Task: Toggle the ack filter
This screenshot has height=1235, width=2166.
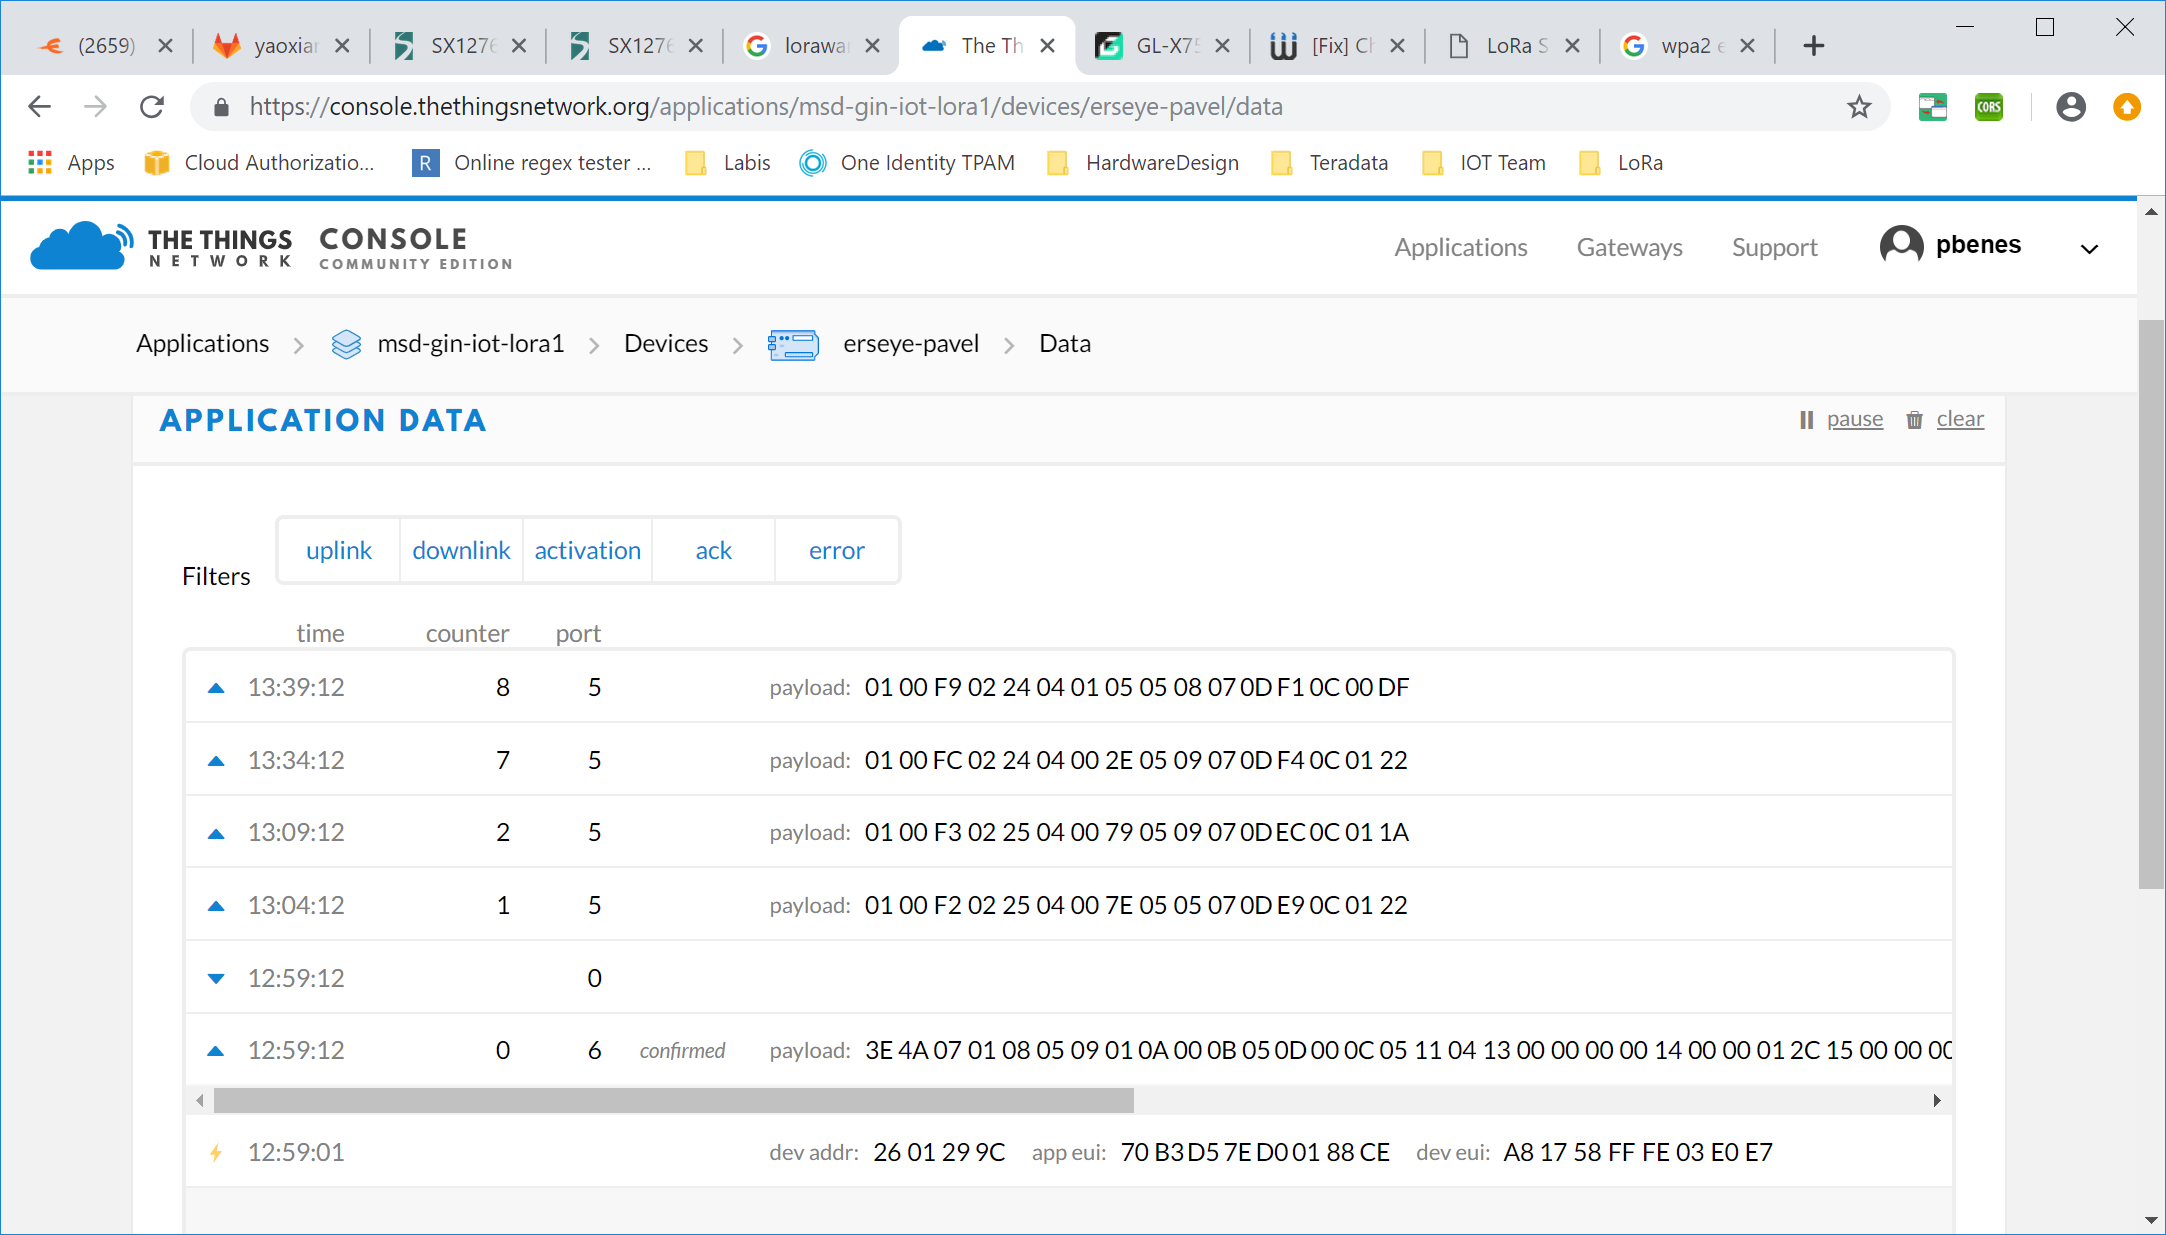Action: 714,550
